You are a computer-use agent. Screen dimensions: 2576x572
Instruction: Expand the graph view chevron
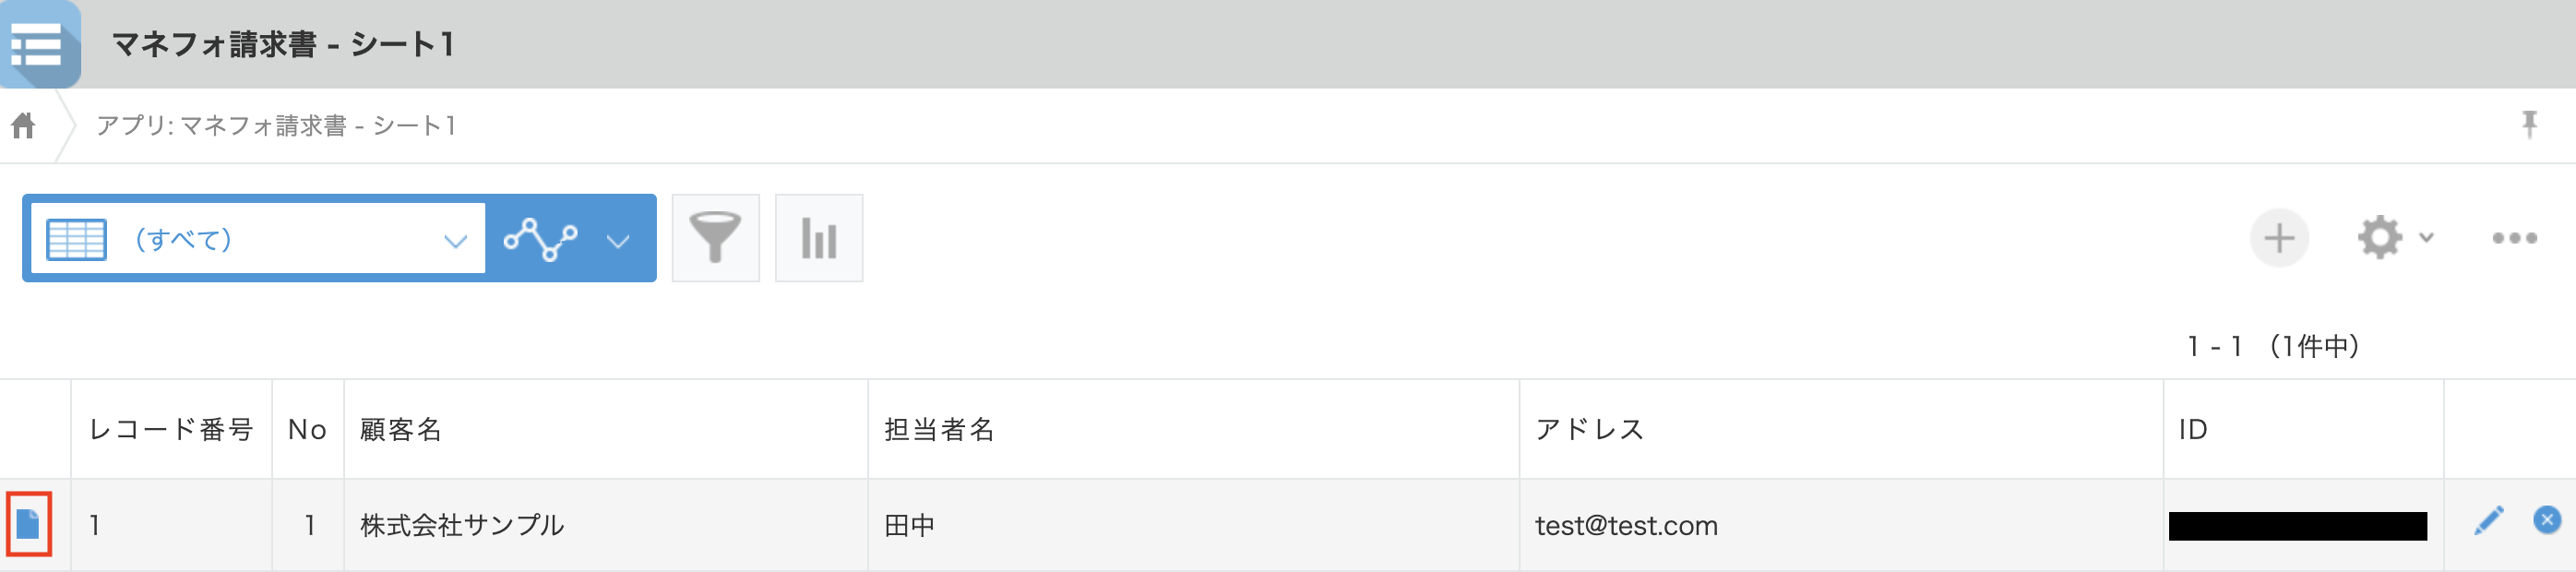point(618,241)
